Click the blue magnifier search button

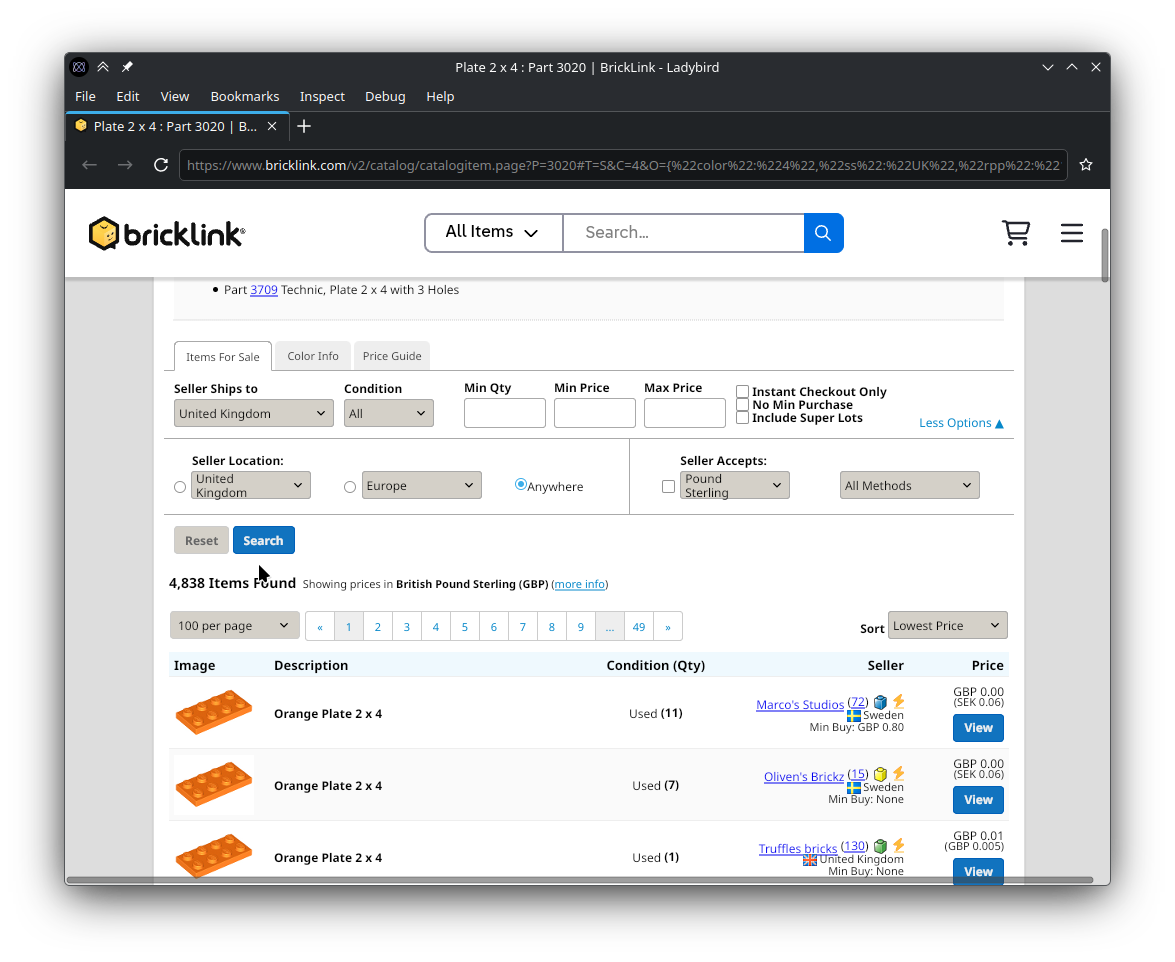pyautogui.click(x=823, y=233)
